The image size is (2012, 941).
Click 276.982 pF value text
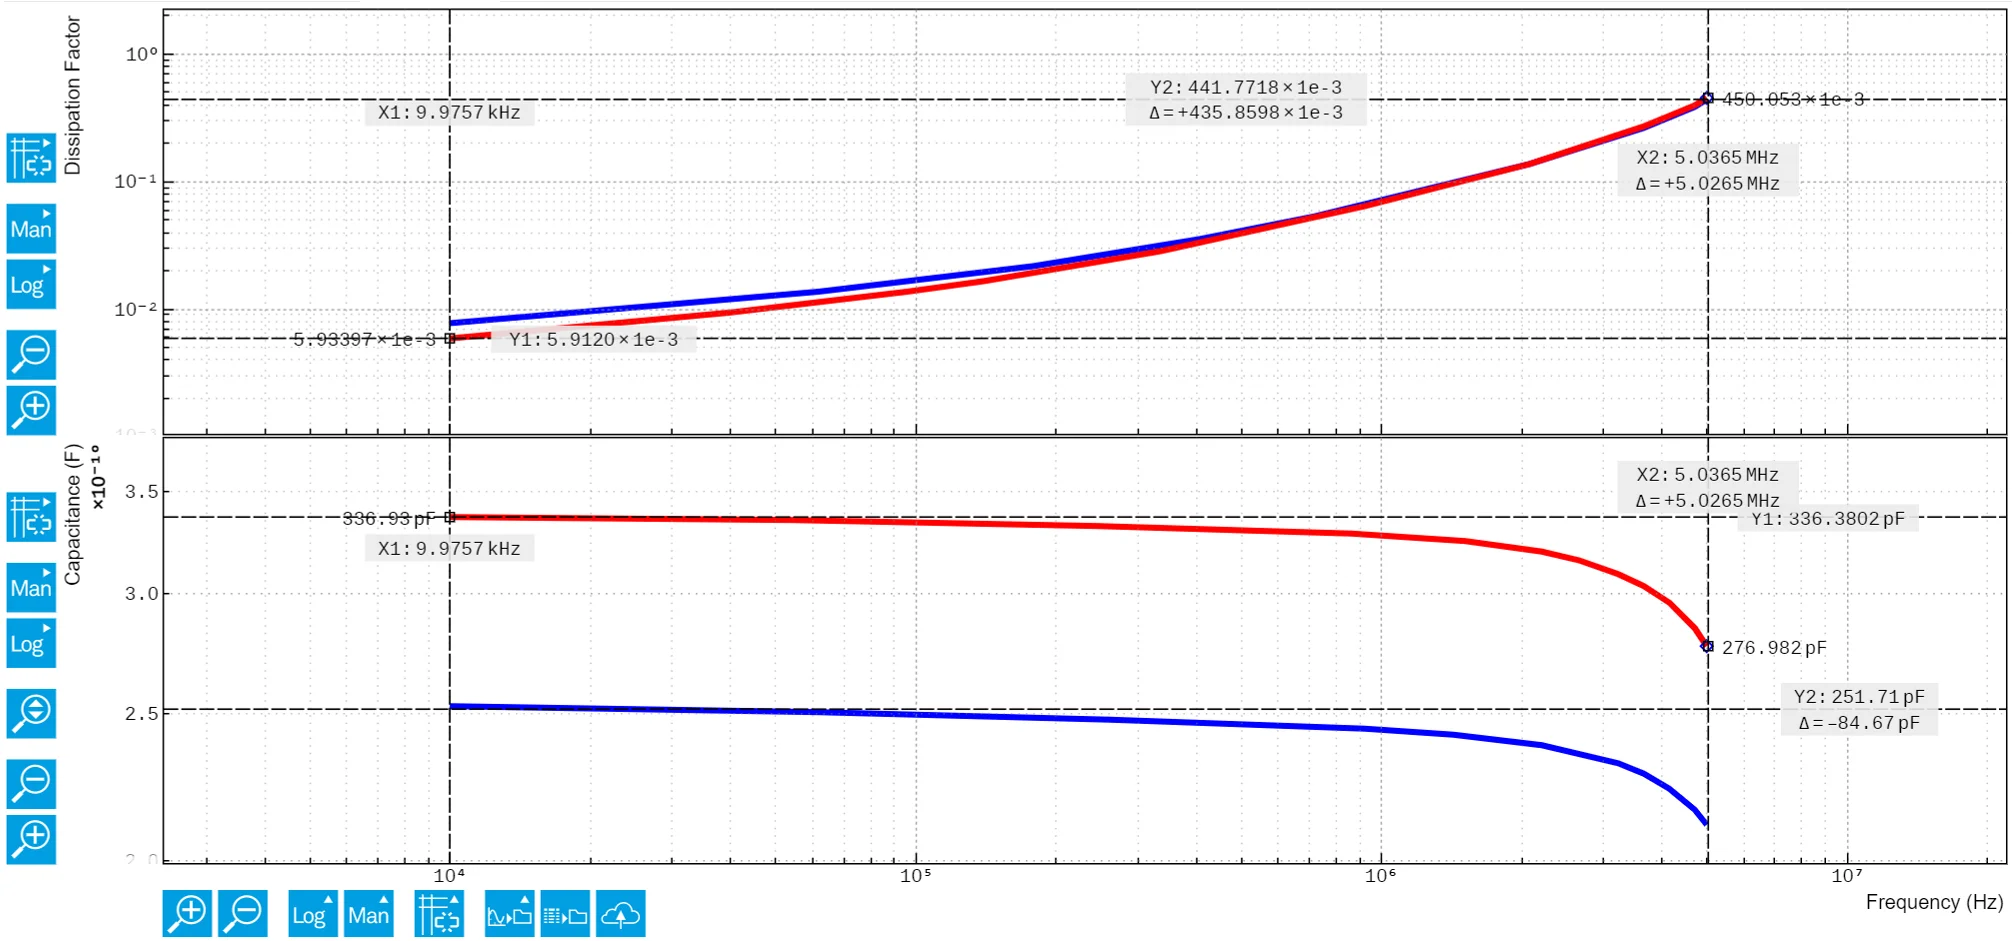tap(1774, 647)
